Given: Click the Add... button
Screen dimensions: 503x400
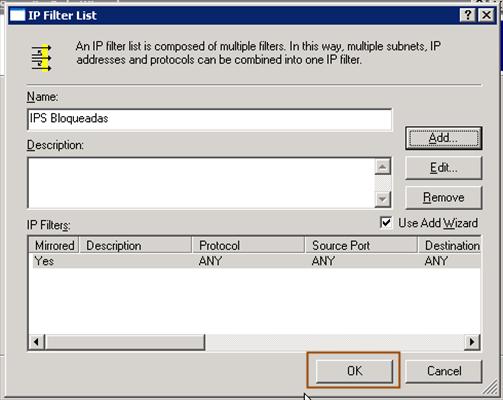Looking at the screenshot, I should tap(444, 138).
